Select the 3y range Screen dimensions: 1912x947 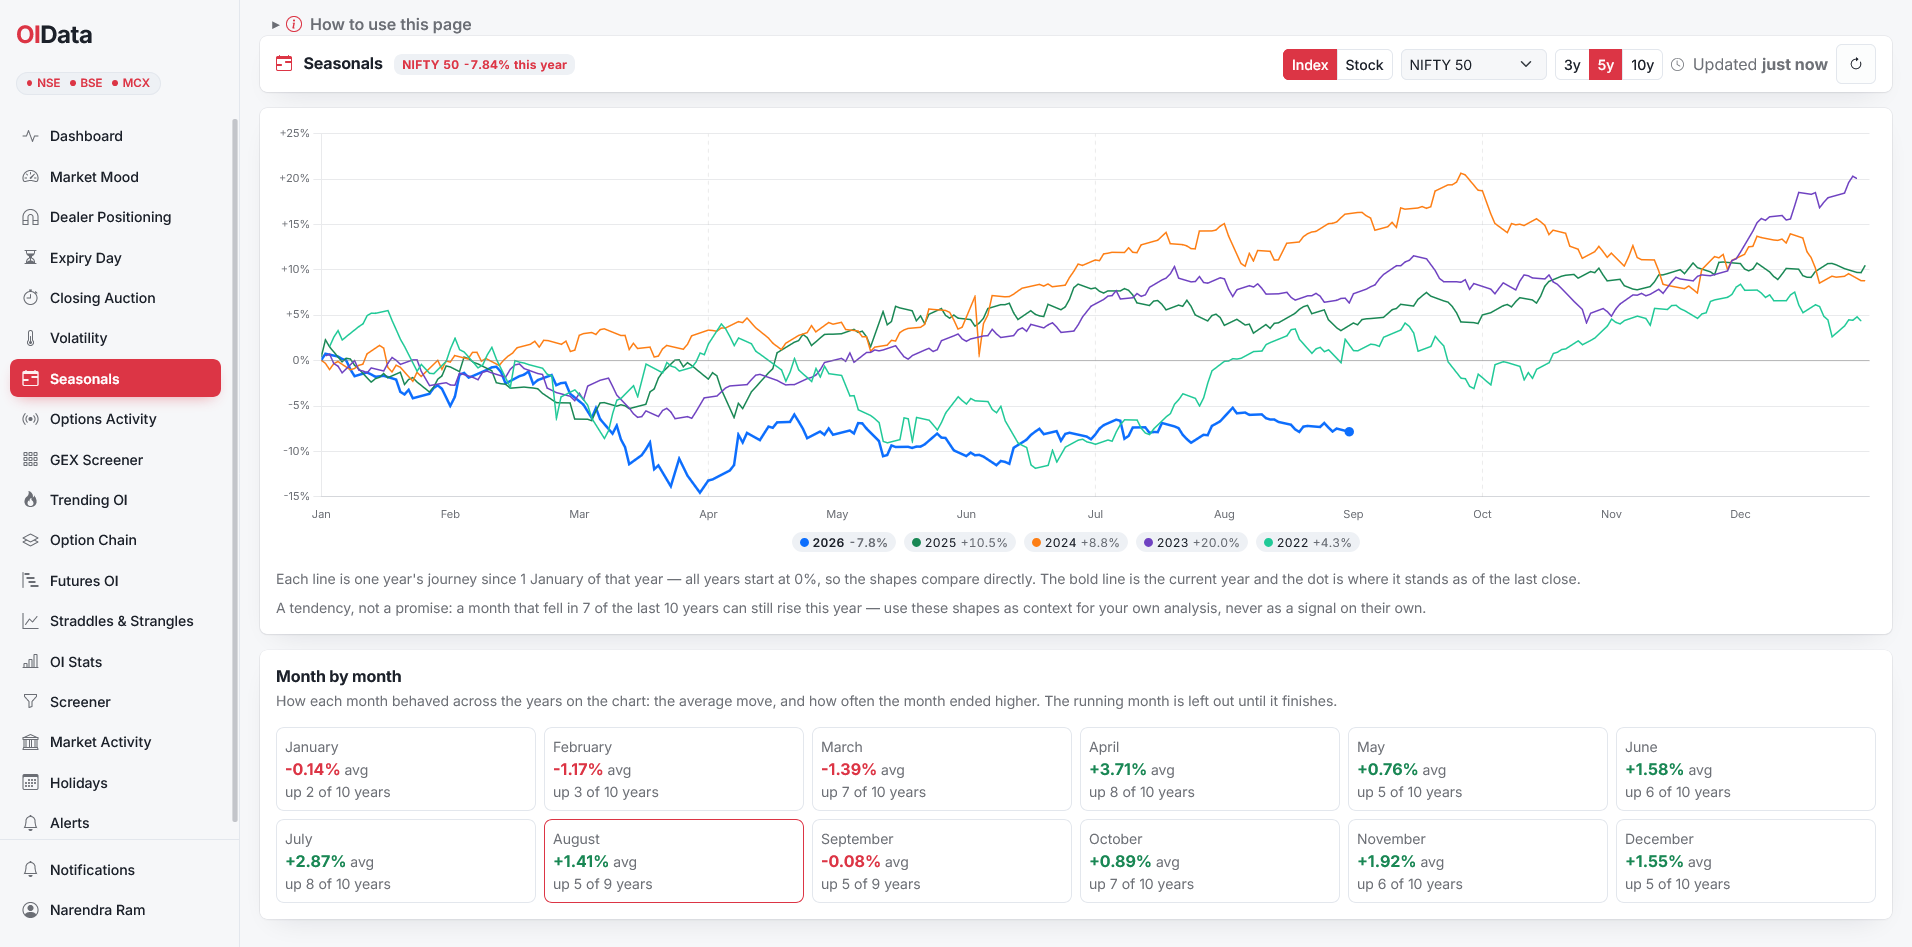pos(1572,65)
